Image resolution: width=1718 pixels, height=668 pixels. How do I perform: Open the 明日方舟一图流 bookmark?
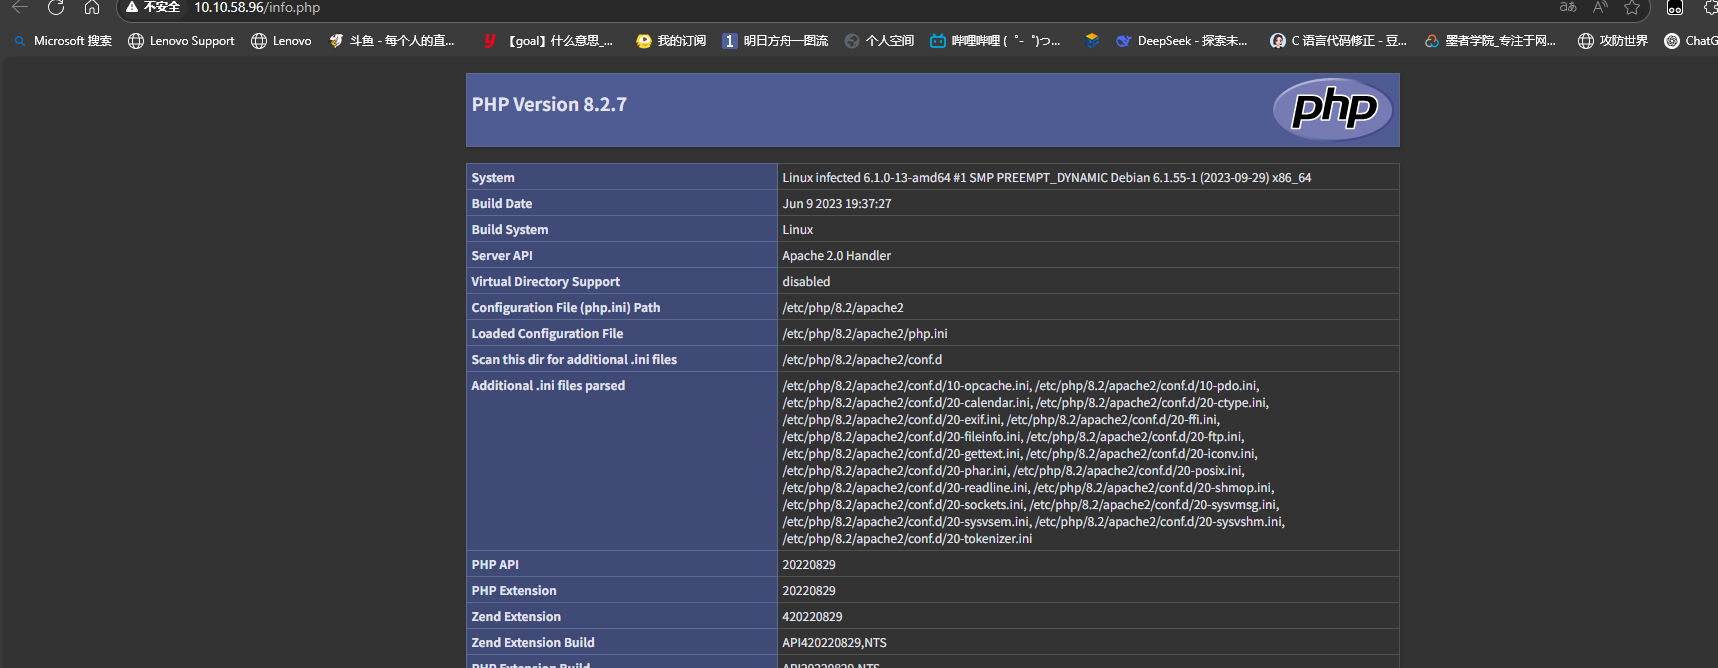(775, 41)
